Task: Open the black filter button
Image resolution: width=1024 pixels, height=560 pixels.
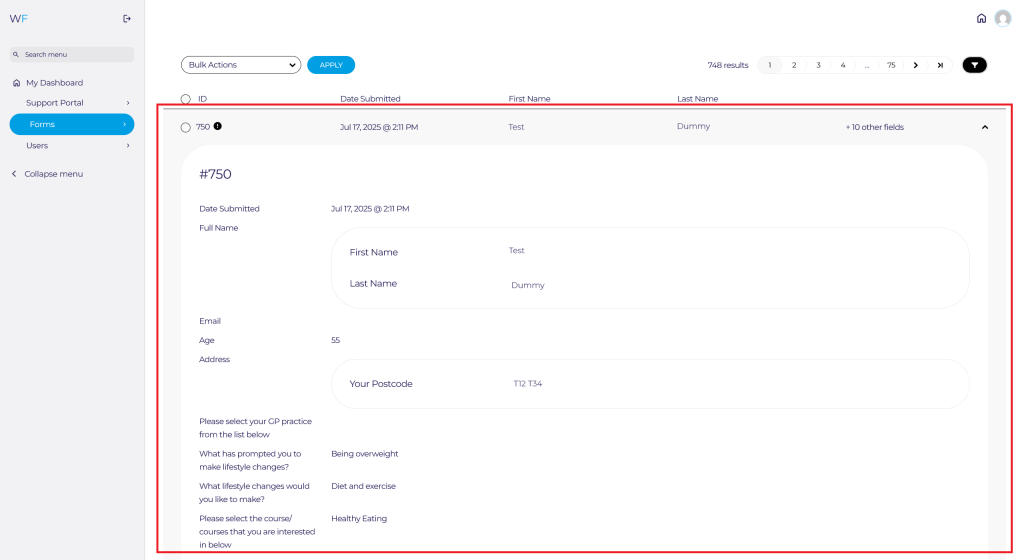Action: point(974,65)
